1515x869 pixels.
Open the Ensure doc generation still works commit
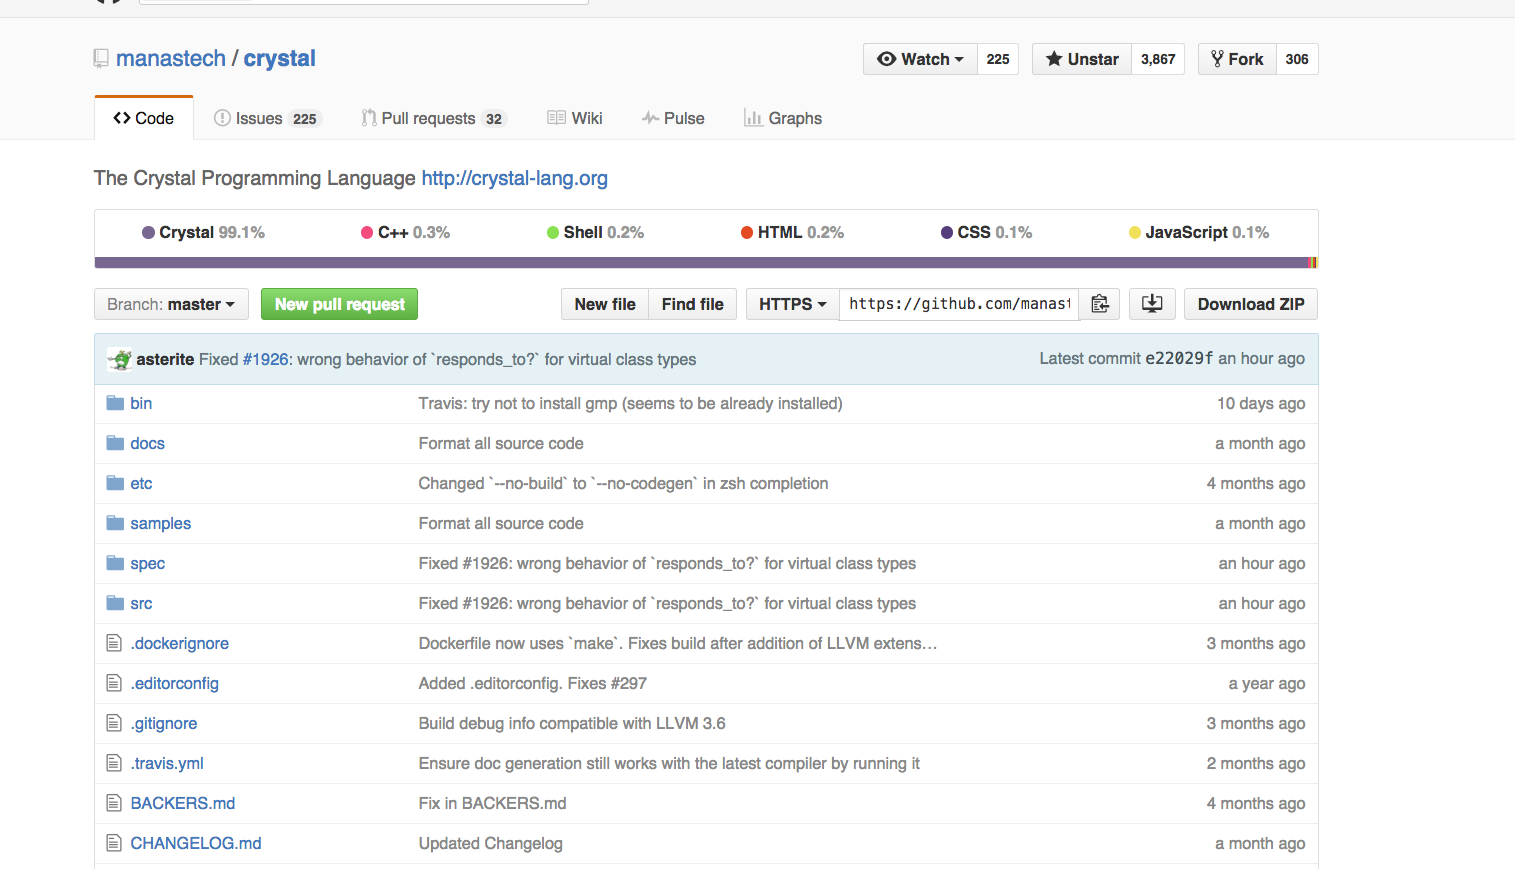[669, 763]
